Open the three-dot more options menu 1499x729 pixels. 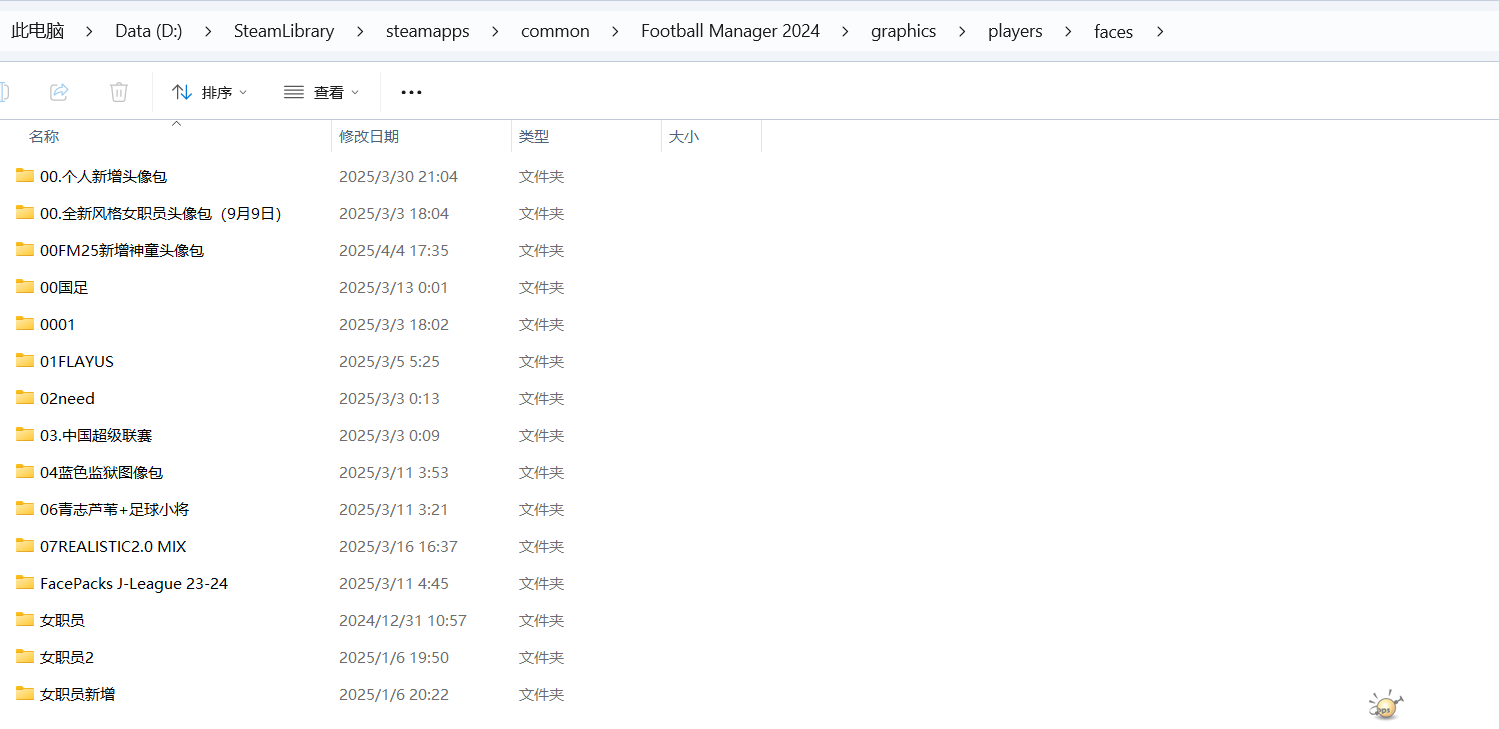click(411, 92)
